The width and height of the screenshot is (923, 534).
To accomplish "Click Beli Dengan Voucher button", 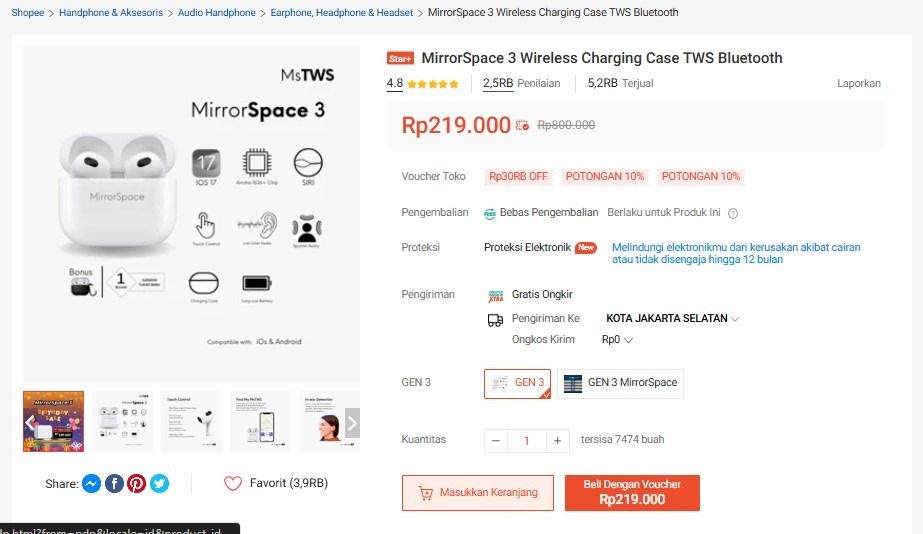I will (x=632, y=493).
